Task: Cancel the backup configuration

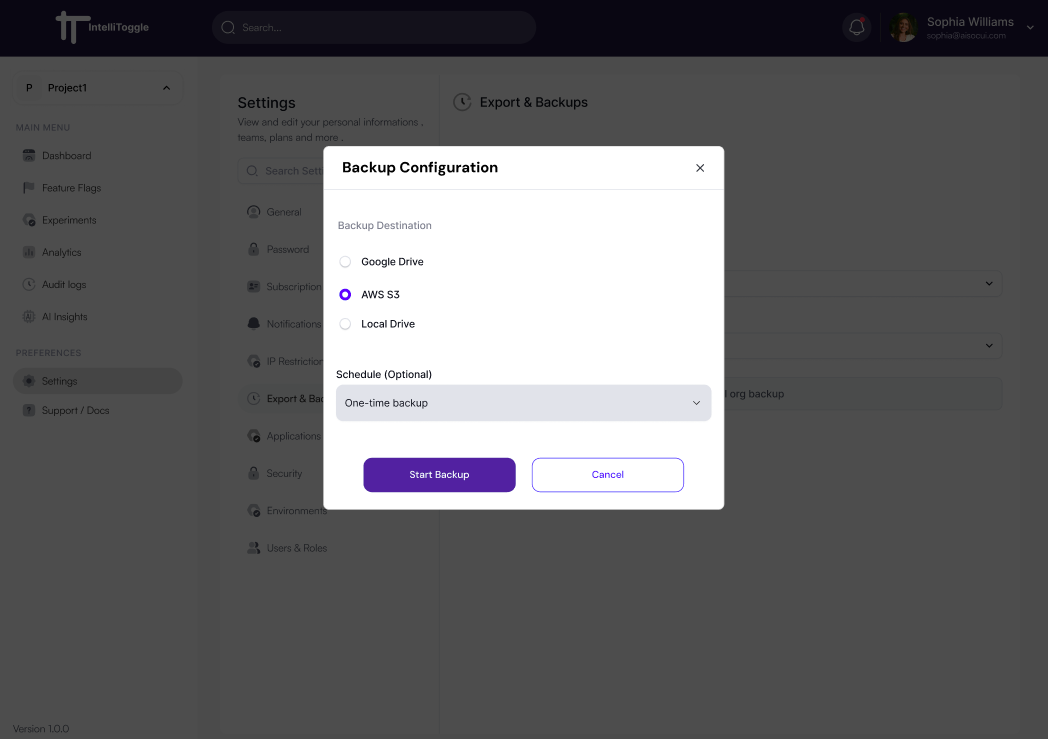Action: point(607,475)
